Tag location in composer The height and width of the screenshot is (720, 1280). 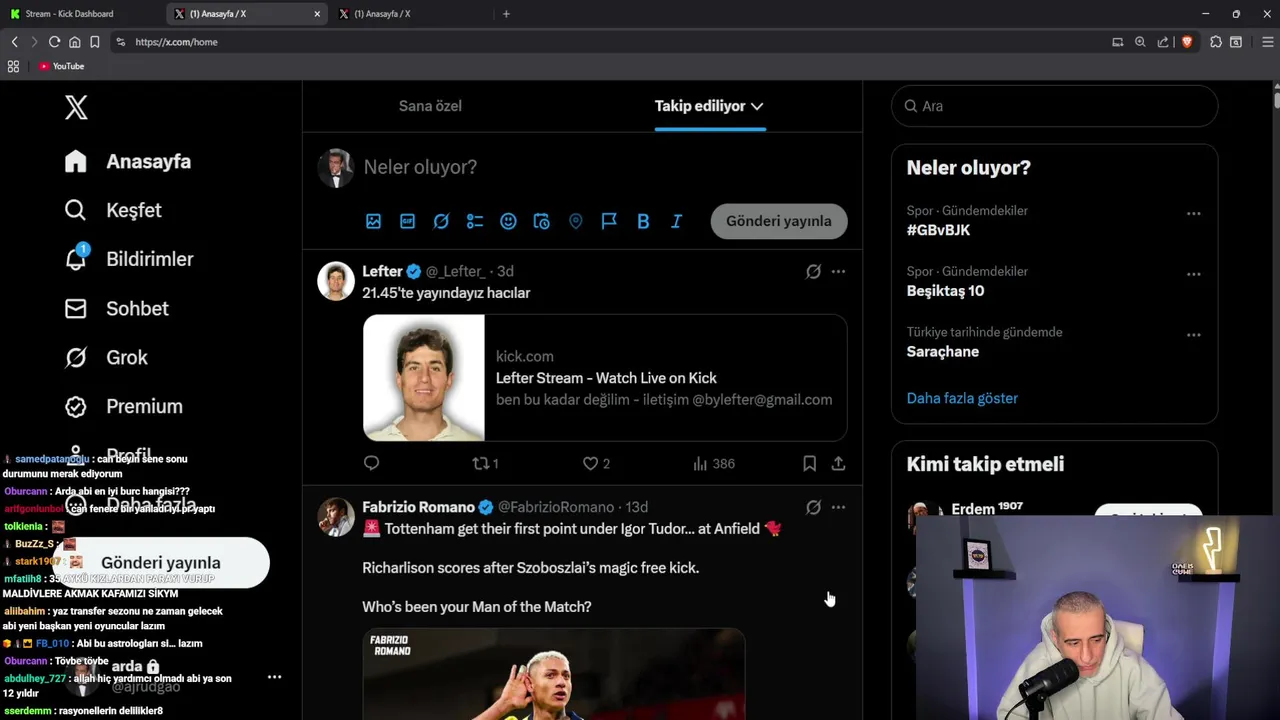[576, 221]
